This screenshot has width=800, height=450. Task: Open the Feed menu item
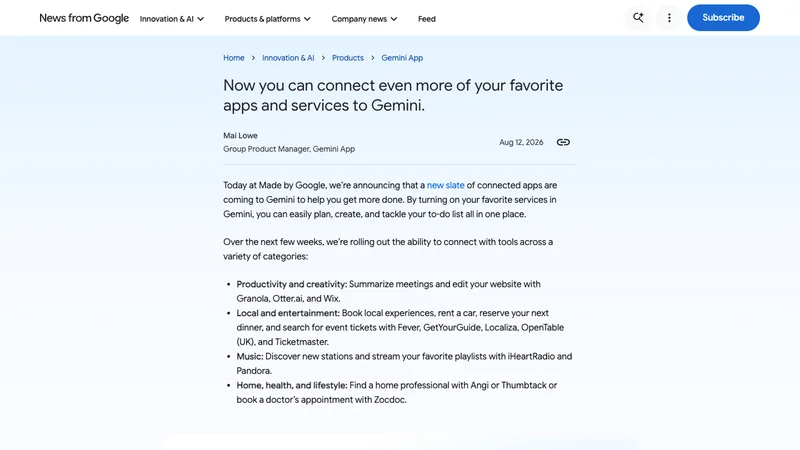[x=427, y=19]
